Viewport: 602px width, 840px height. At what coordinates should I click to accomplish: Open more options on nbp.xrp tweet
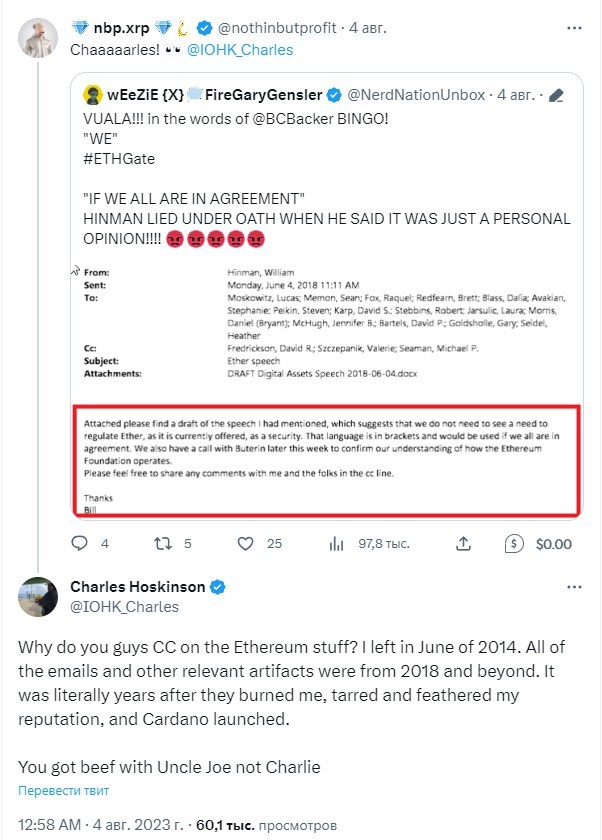(574, 28)
